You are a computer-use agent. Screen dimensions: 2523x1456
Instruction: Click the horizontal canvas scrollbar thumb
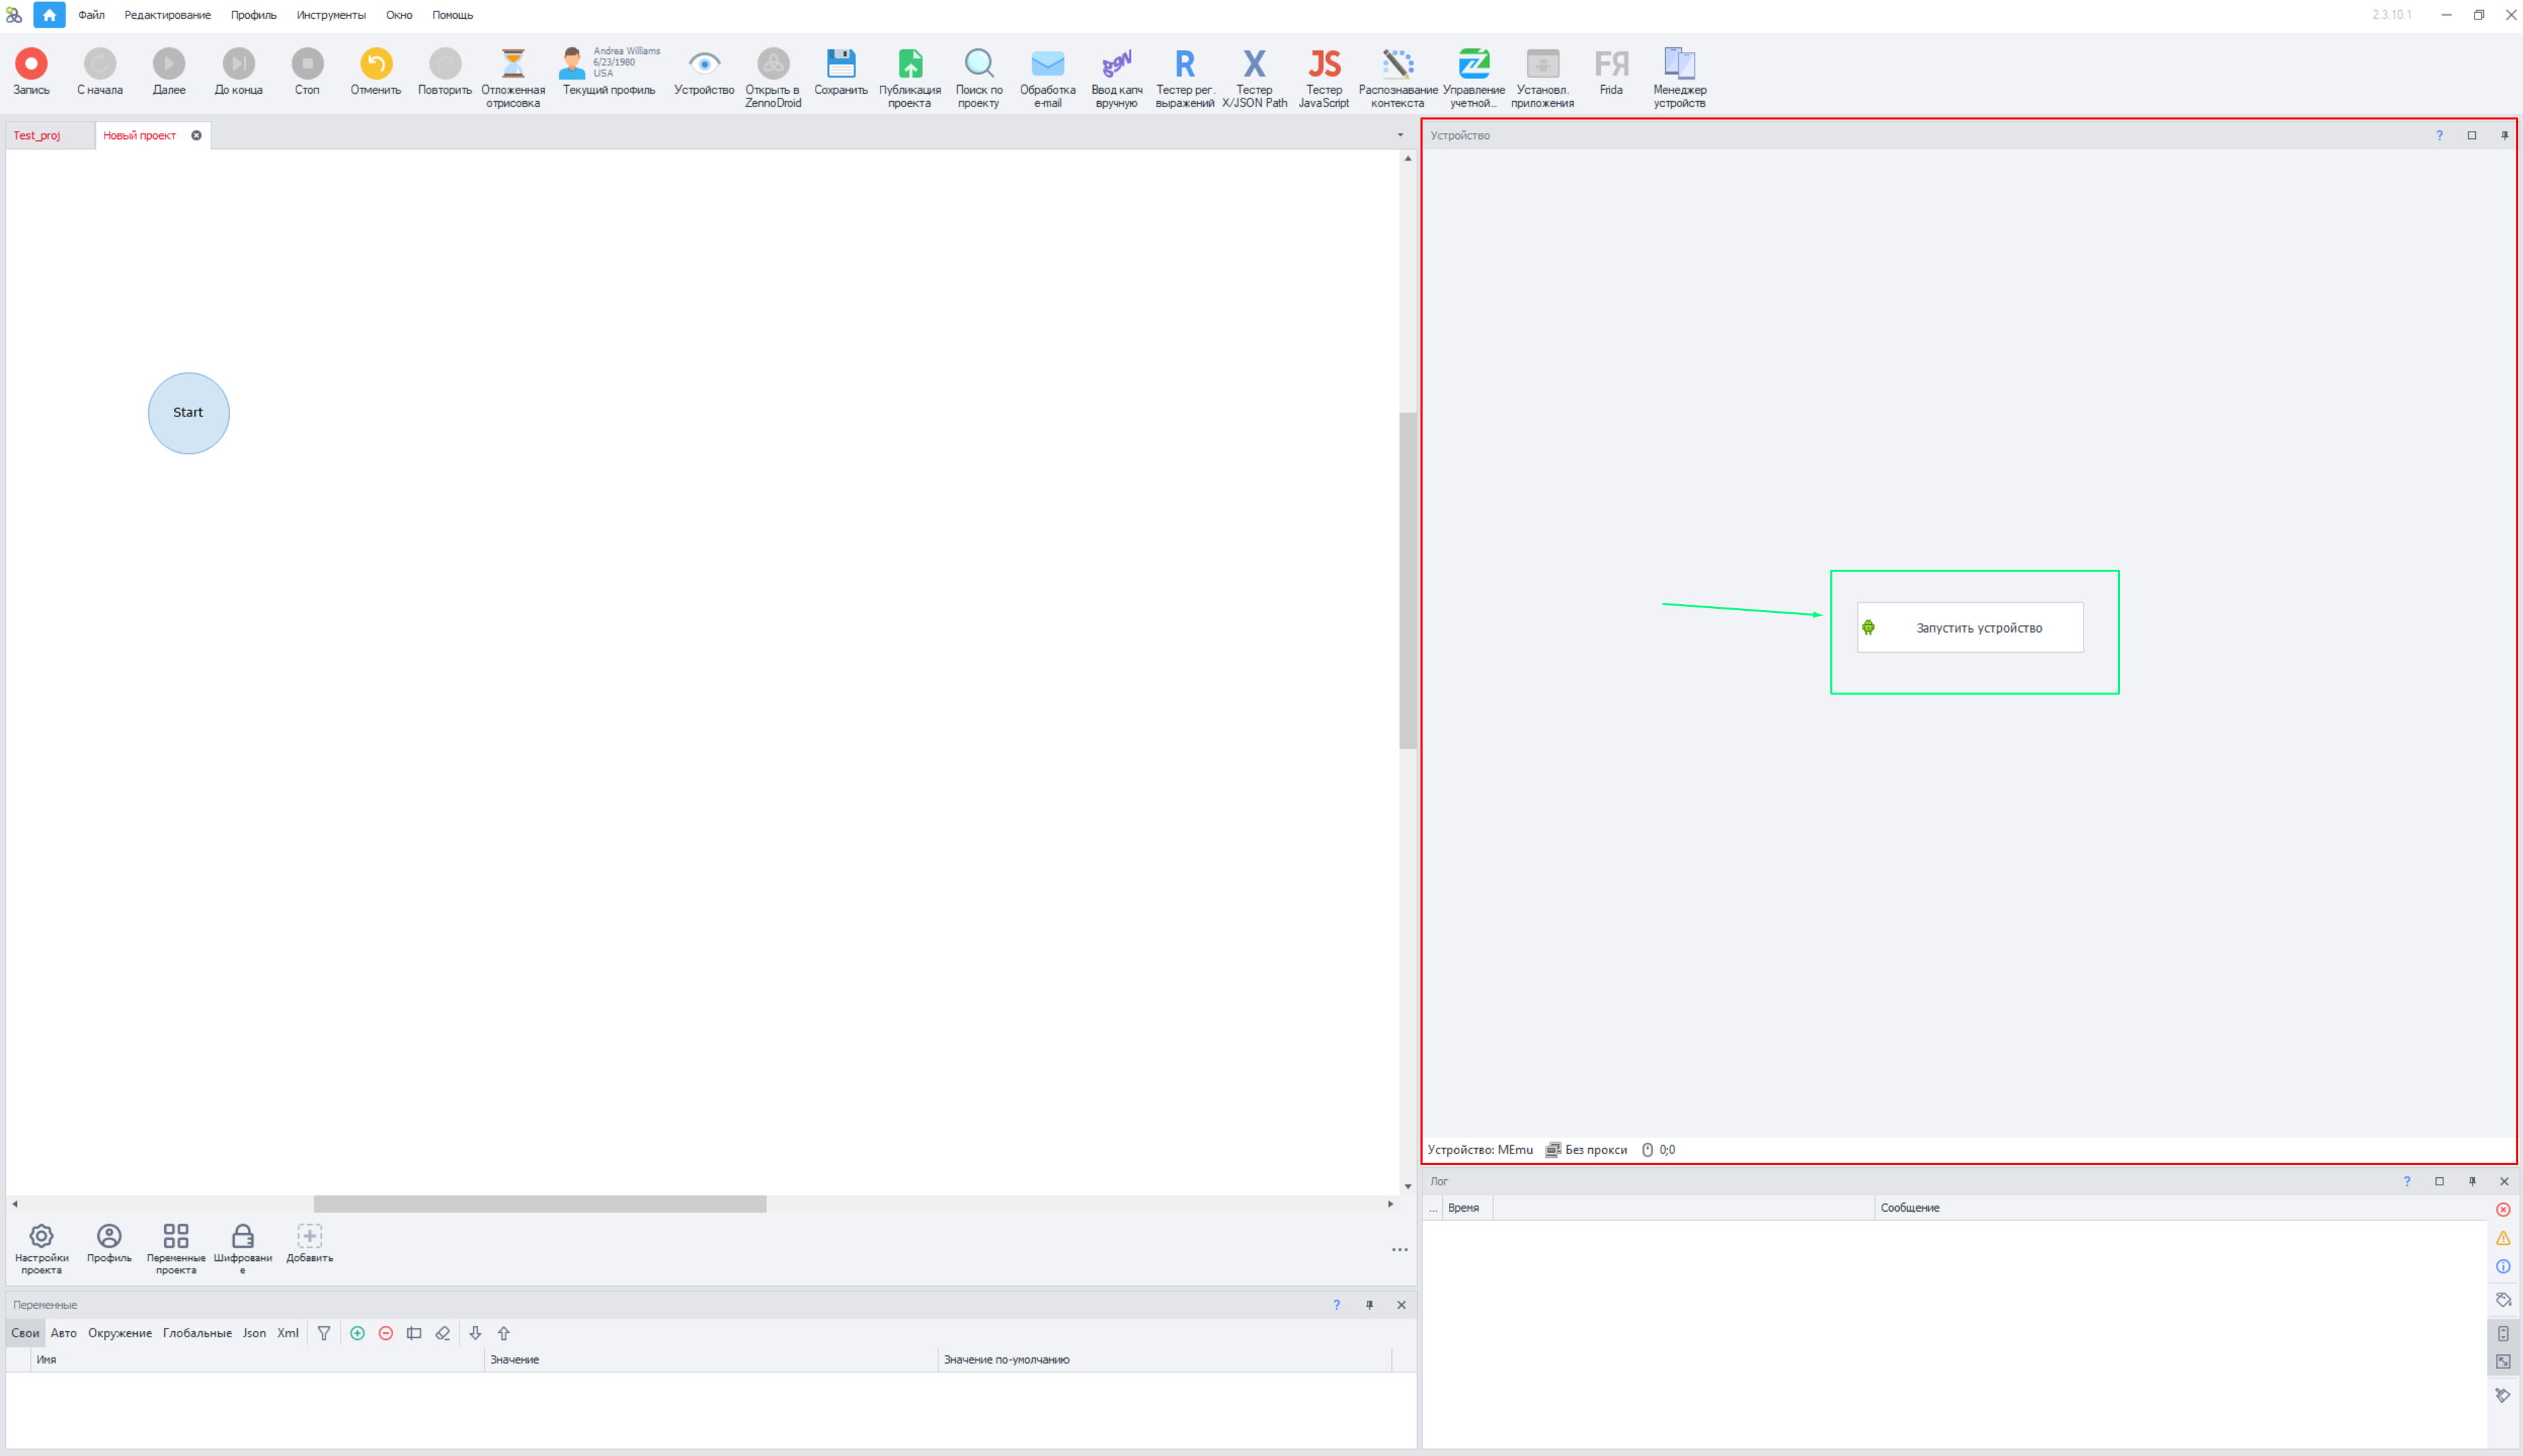coord(540,1204)
